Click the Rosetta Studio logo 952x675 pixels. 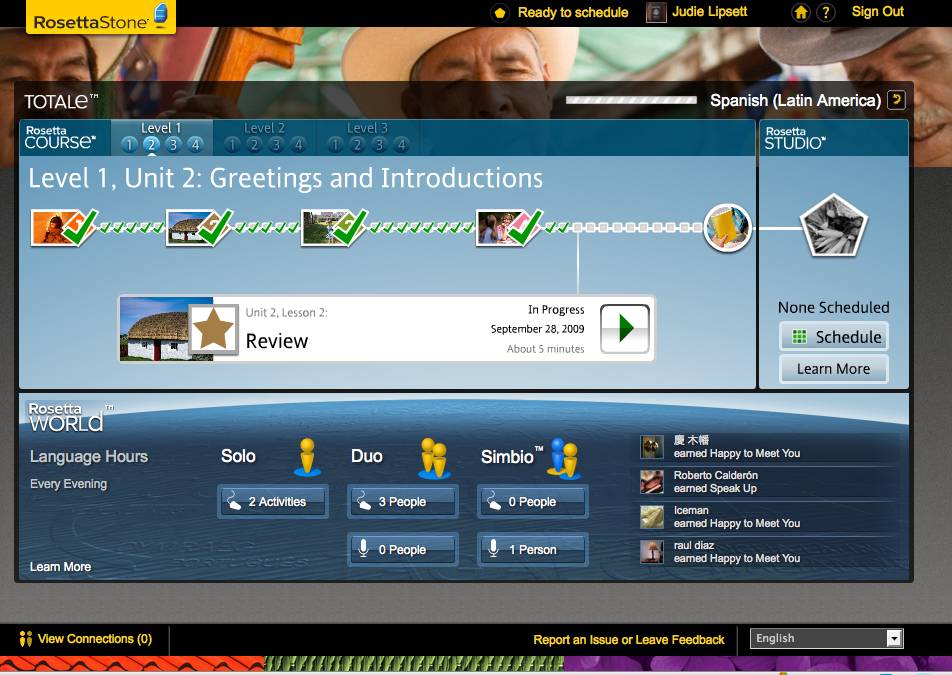(x=795, y=138)
